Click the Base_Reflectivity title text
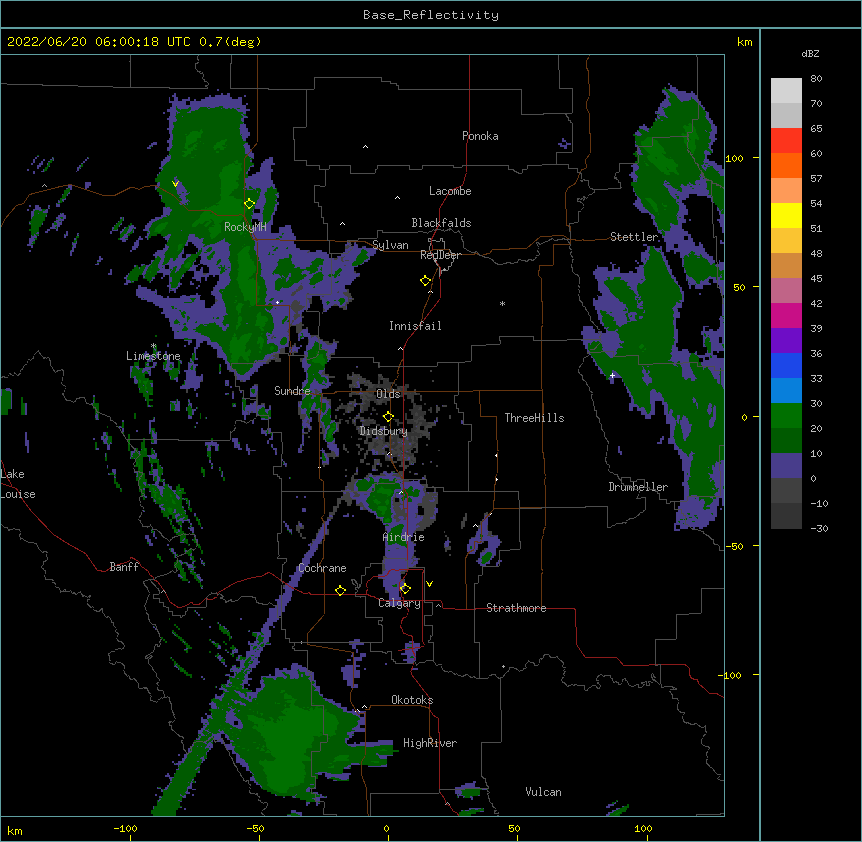This screenshot has width=862, height=842. tap(431, 15)
